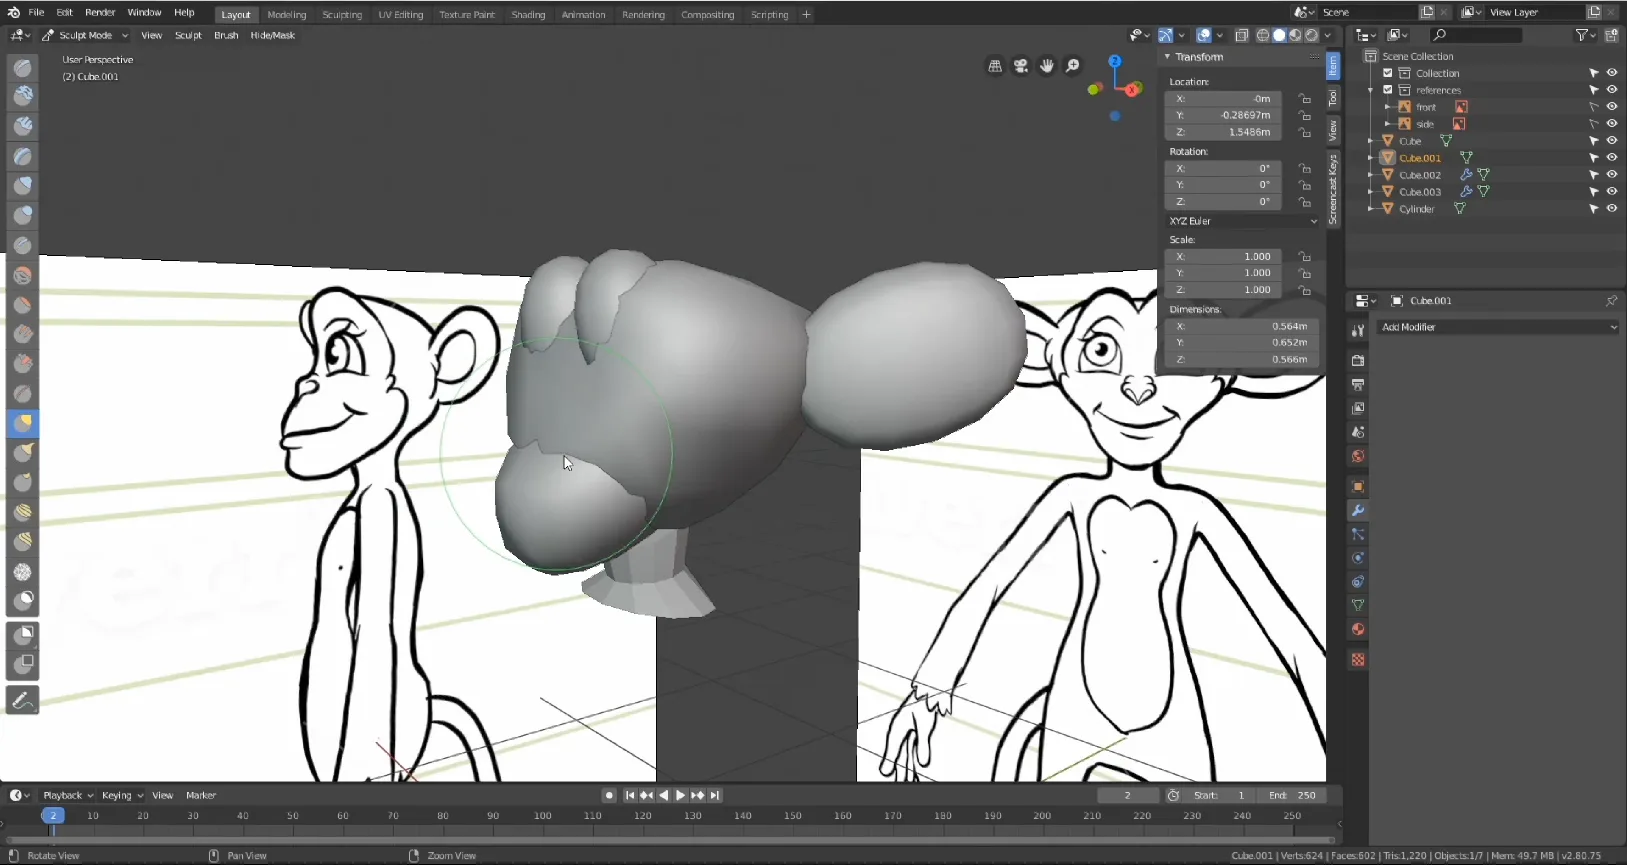The width and height of the screenshot is (1627, 865).
Task: Select wireframe viewport shading mode
Action: [1263, 35]
